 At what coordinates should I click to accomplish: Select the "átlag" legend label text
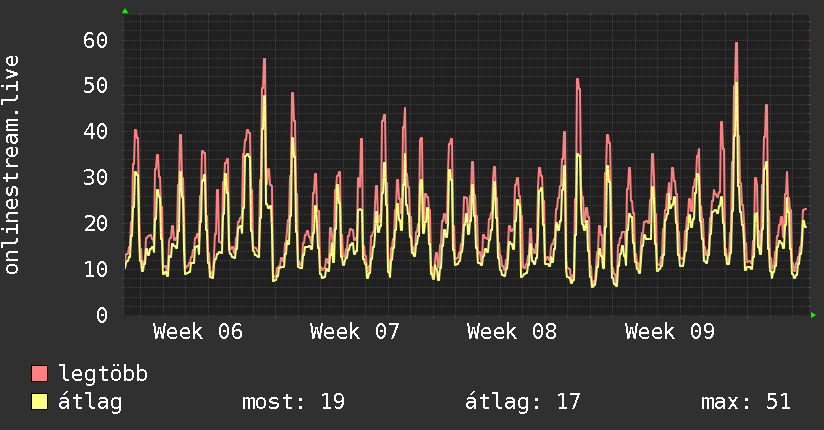coord(91,402)
